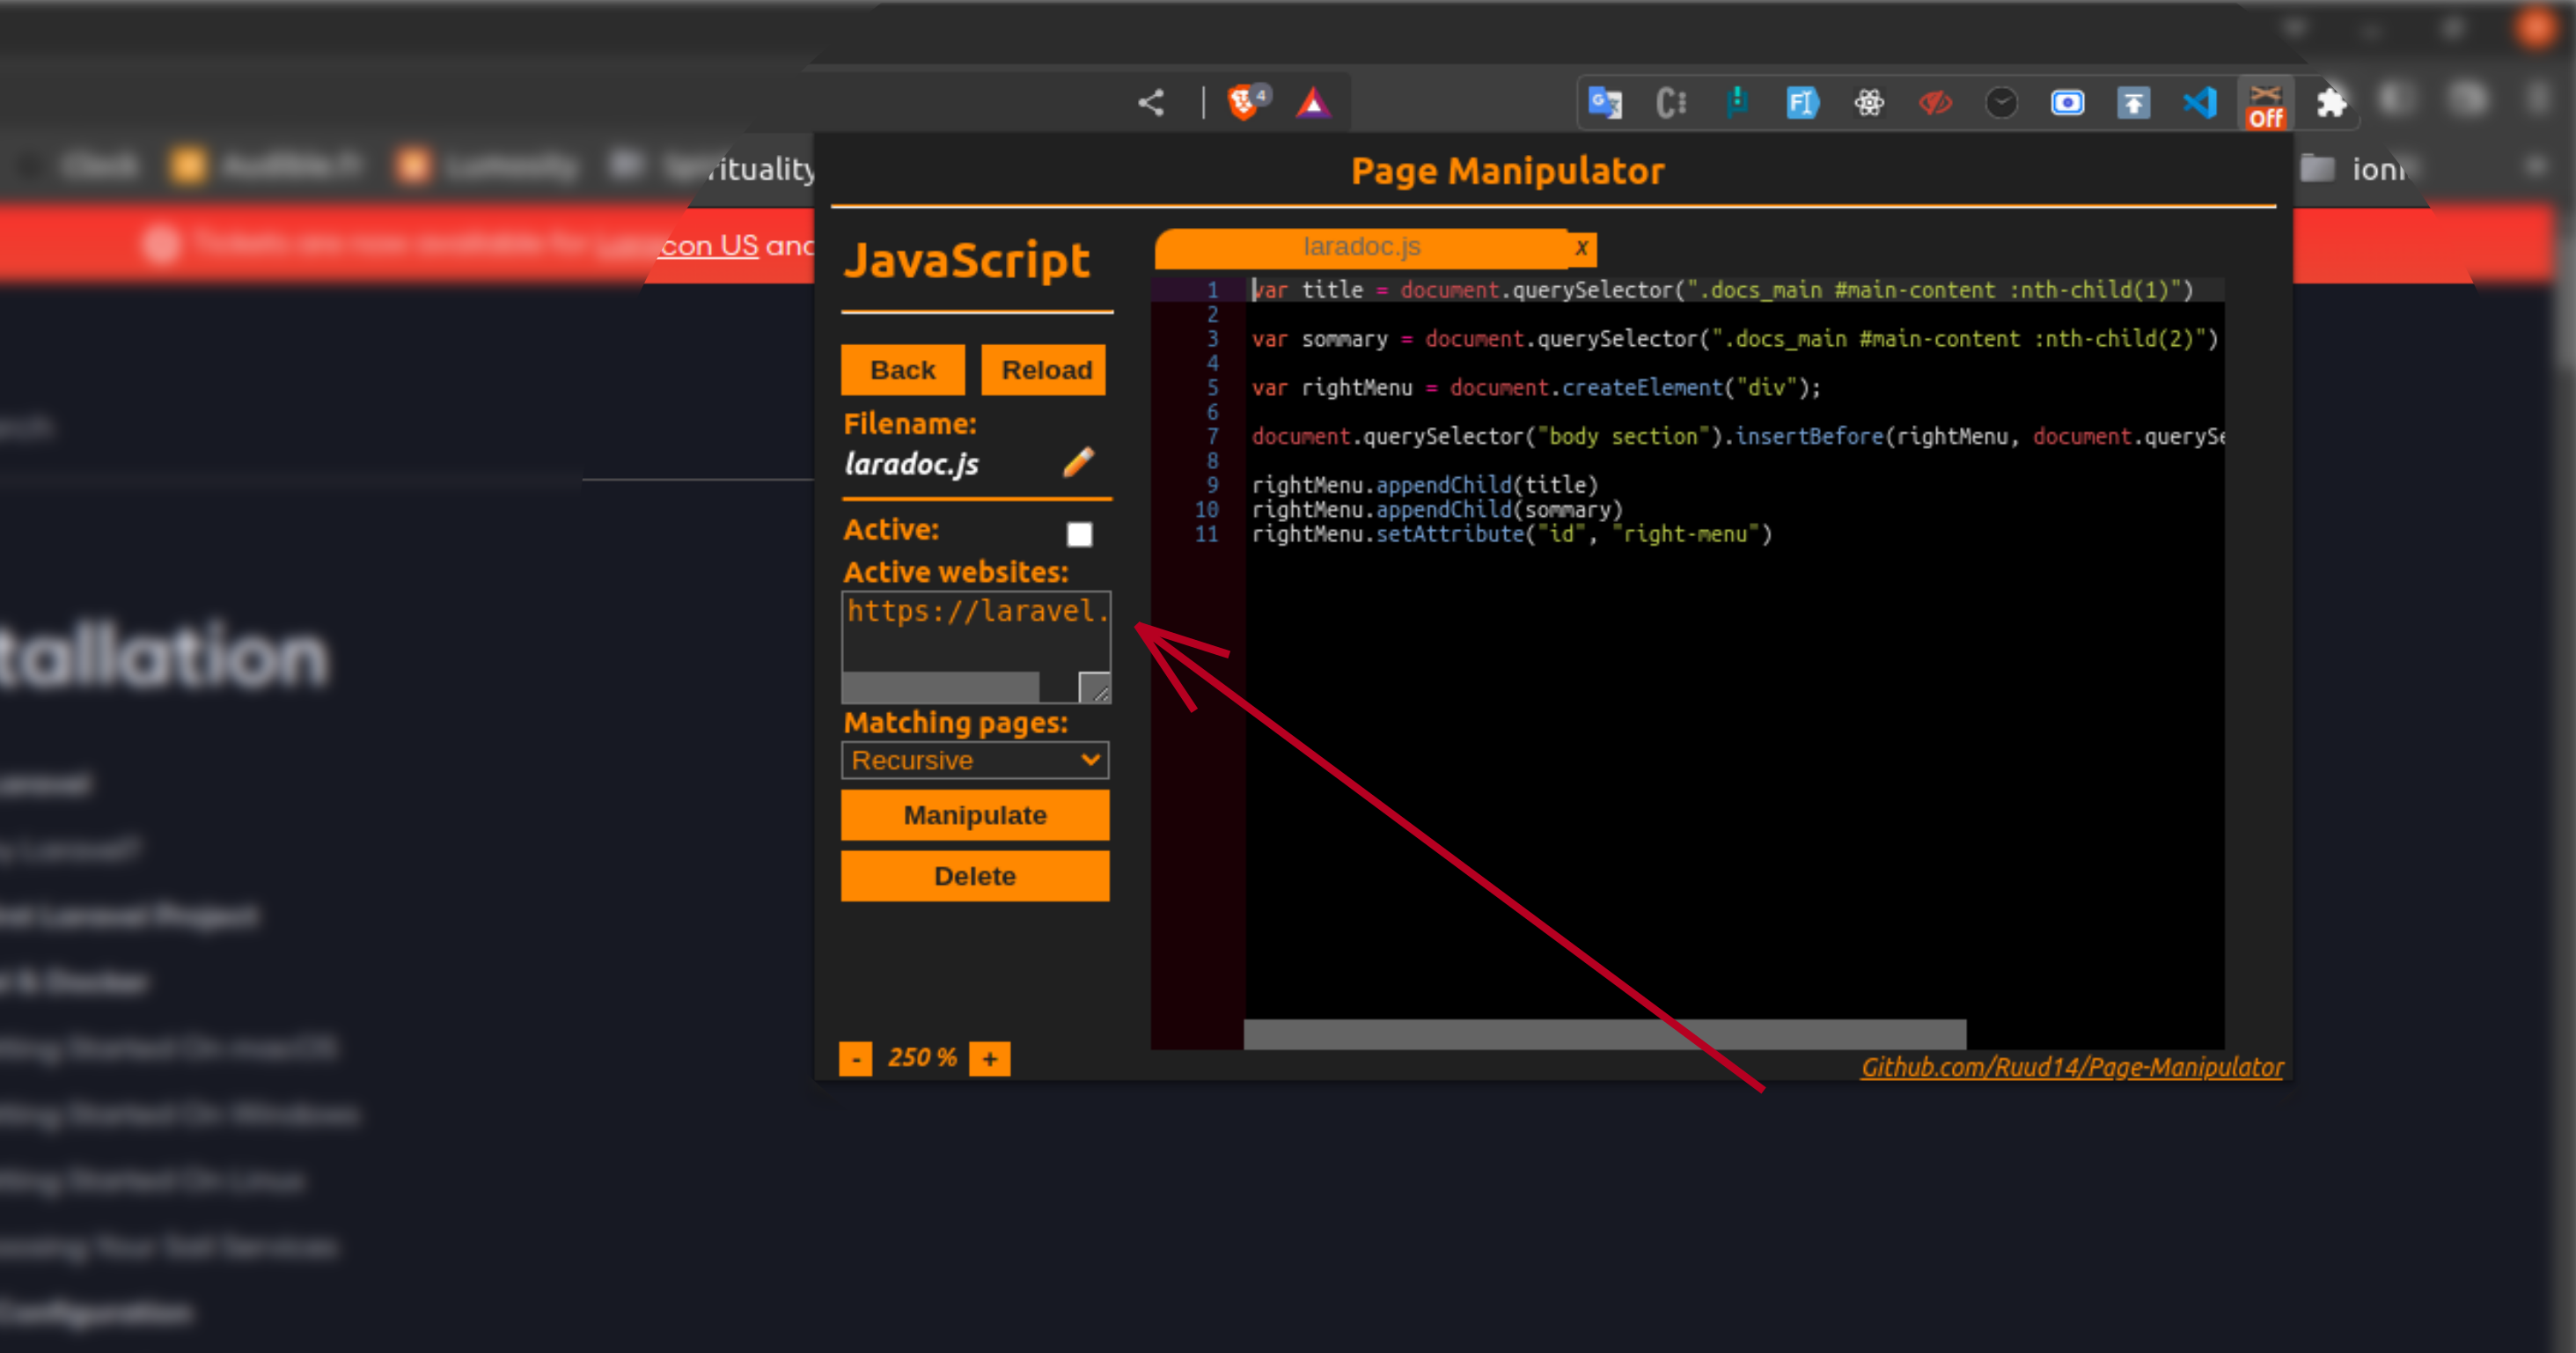This screenshot has height=1353, width=2576.
Task: Close the laradoc.js tab with X
Action: [1581, 248]
